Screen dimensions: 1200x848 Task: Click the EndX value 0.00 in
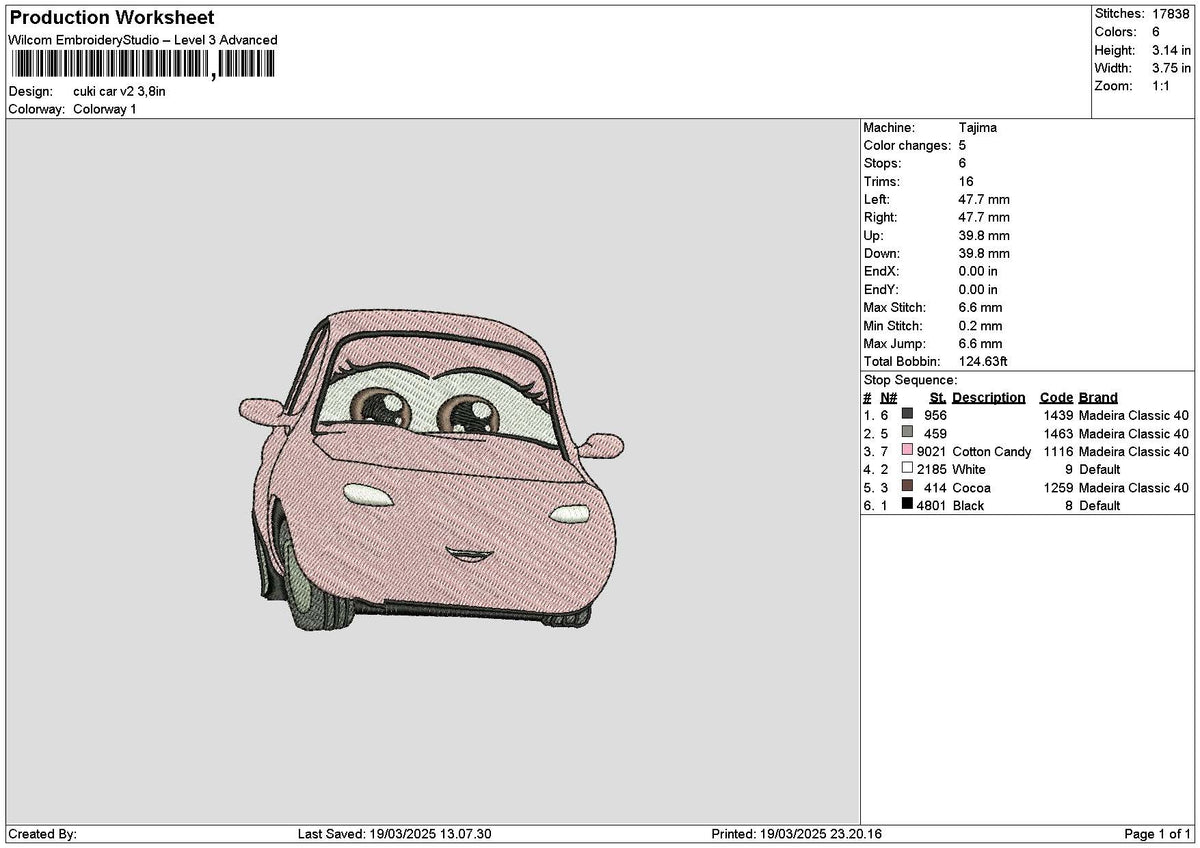tap(978, 271)
